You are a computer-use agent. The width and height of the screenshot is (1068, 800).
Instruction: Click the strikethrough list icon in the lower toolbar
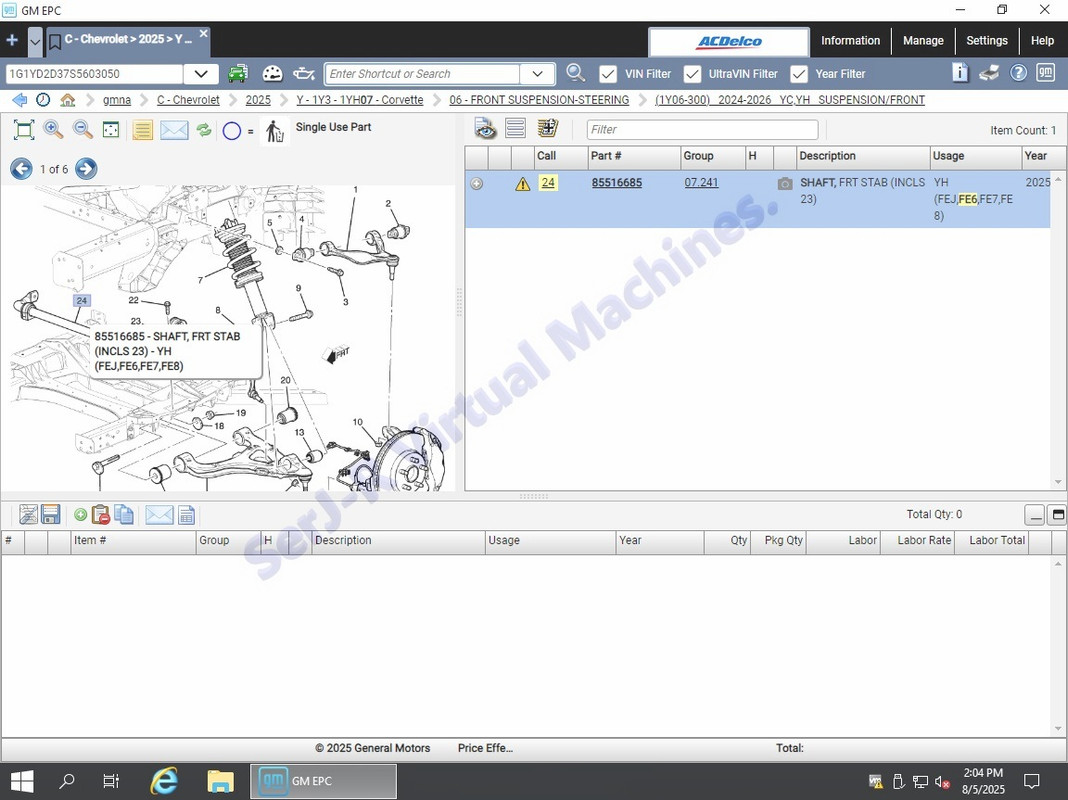pos(28,514)
